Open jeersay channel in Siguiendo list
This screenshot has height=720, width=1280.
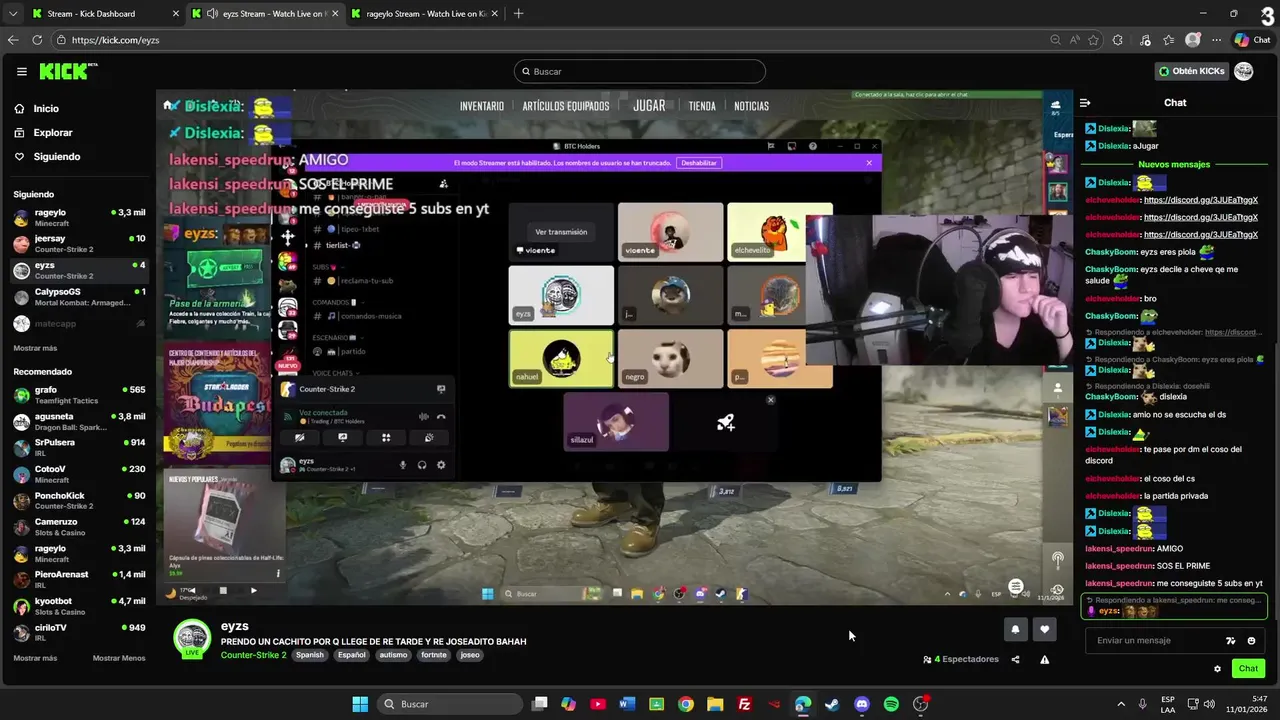pos(78,244)
